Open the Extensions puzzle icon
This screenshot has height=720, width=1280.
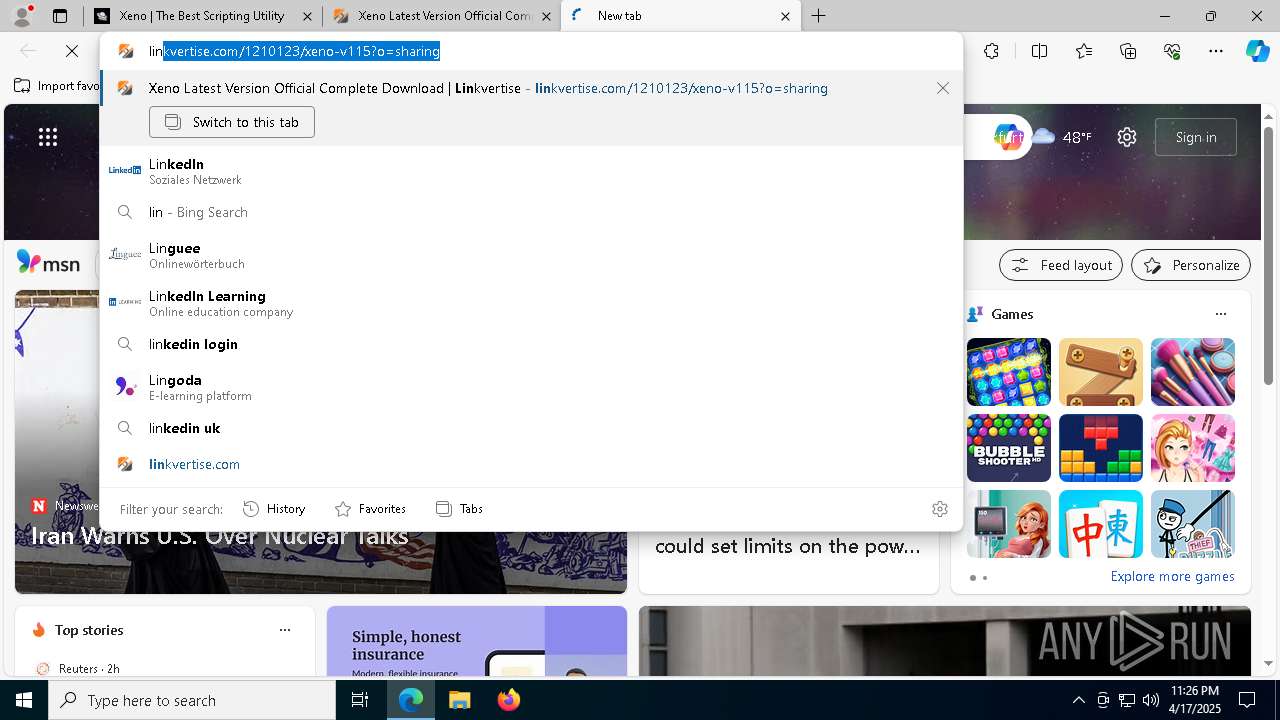991,51
